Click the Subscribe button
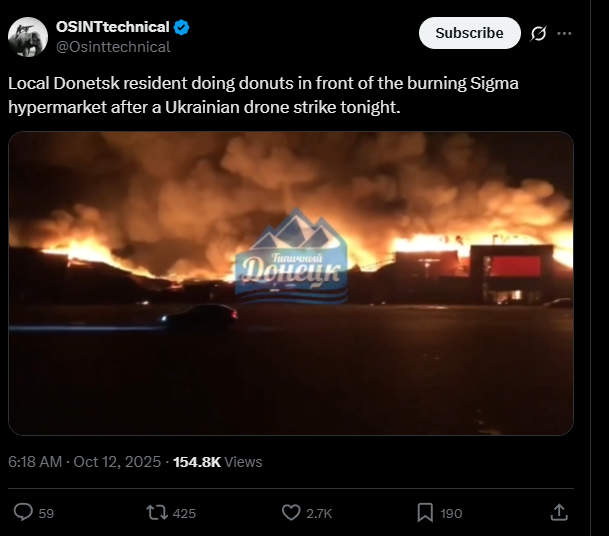609x536 pixels. pos(470,33)
